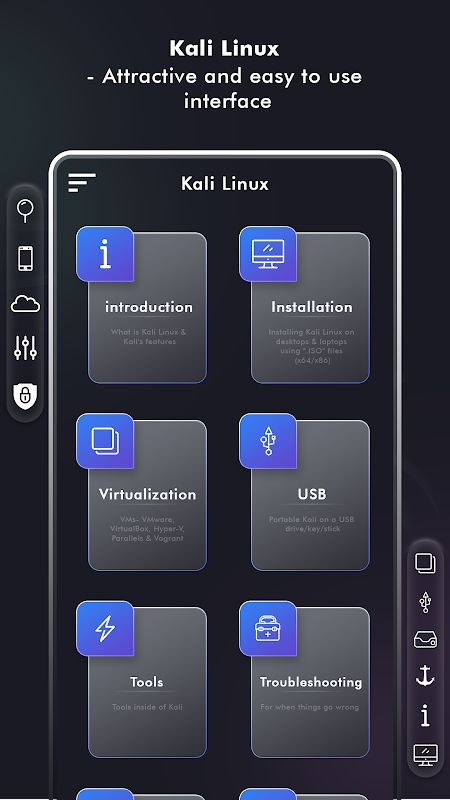Click the shield lock icon in left strip
Viewport: 450px width, 800px height.
[25, 396]
